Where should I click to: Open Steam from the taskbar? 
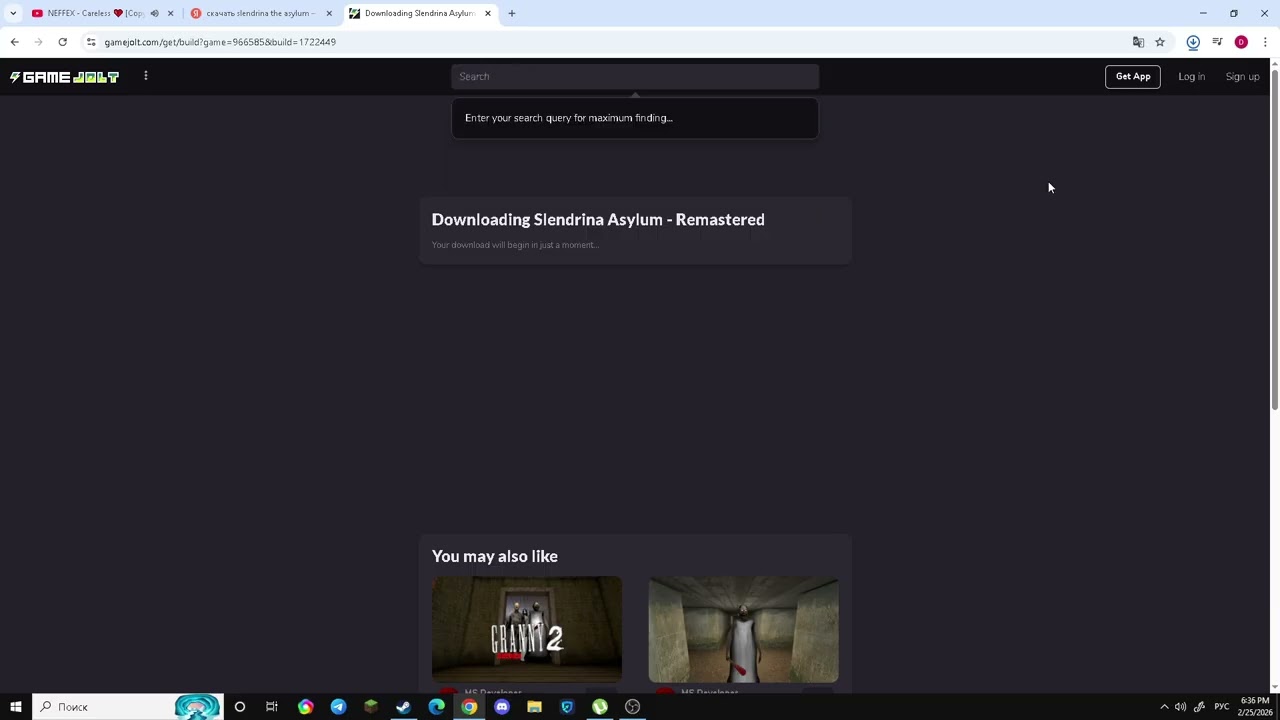403,707
